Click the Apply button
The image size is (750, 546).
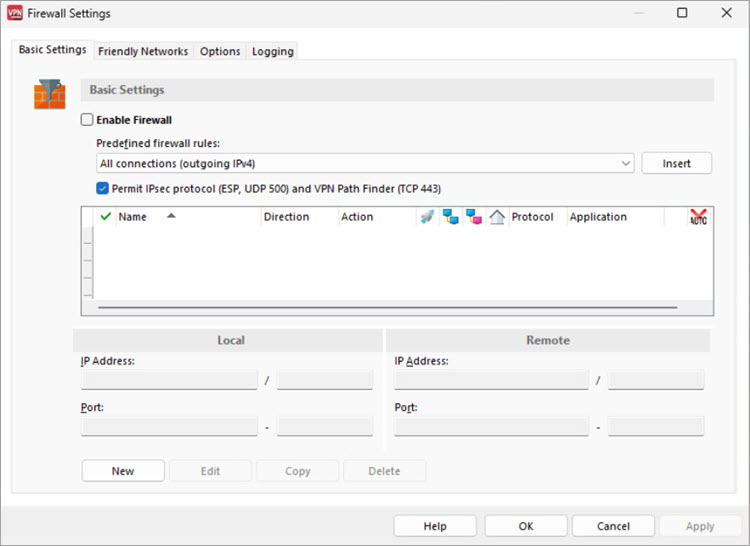(x=700, y=526)
